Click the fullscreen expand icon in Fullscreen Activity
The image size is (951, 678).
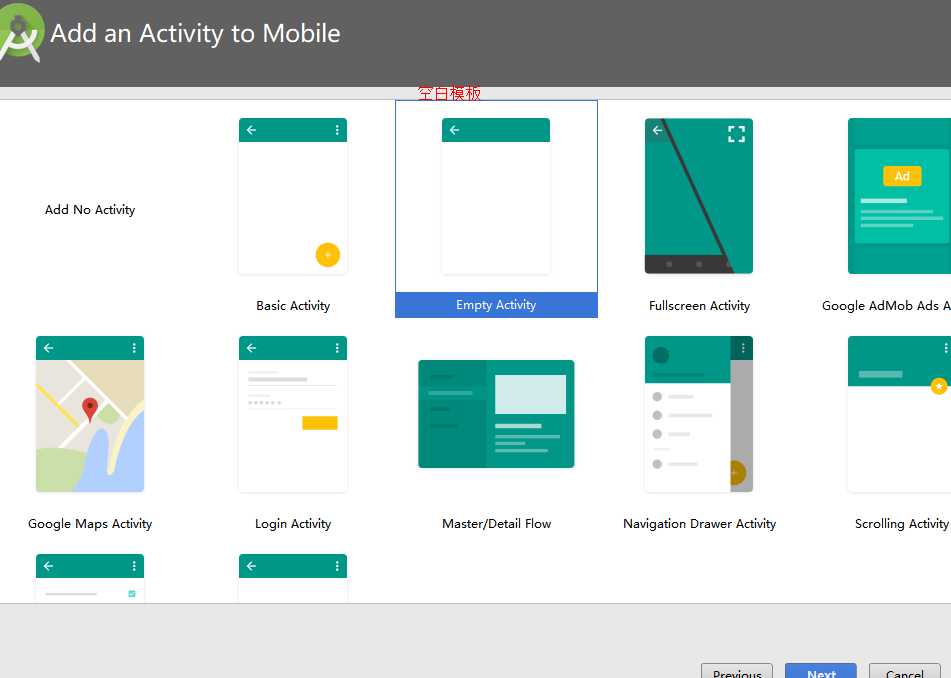click(736, 134)
